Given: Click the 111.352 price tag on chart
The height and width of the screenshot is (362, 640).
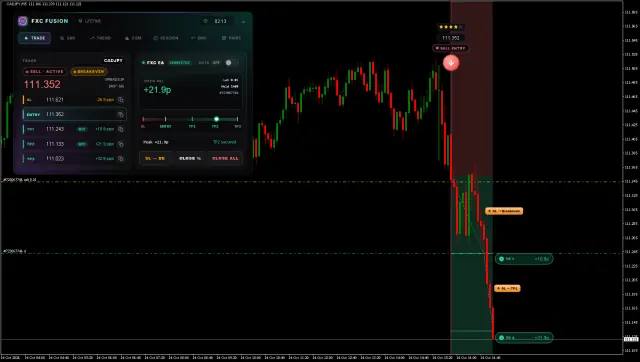Looking at the screenshot, I should (451, 38).
